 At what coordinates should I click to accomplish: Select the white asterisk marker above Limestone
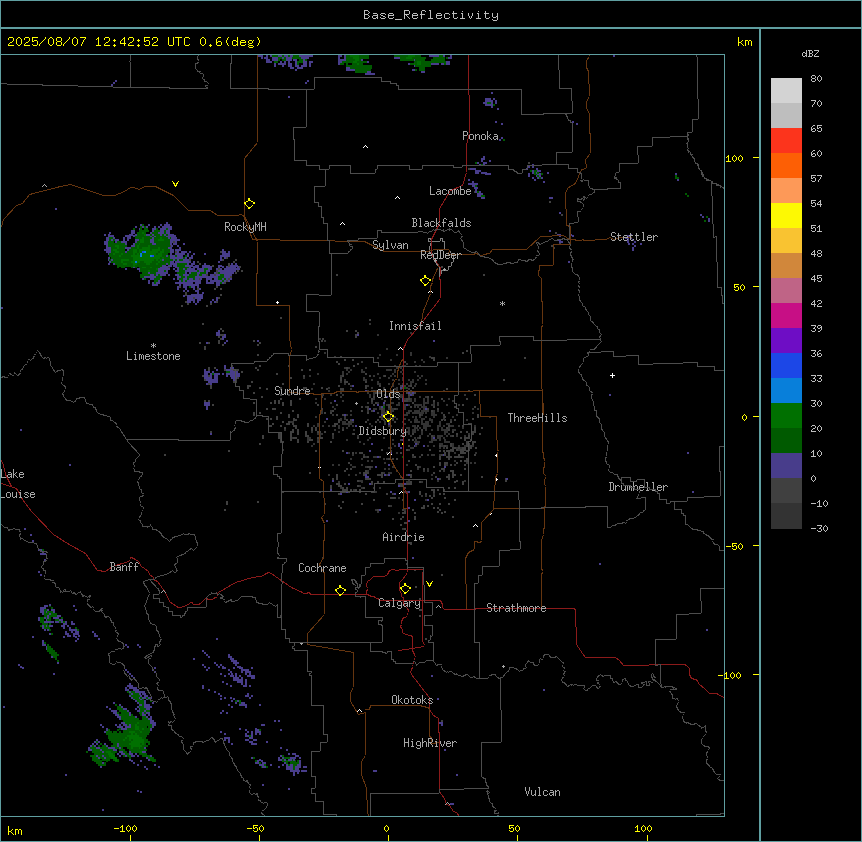[x=153, y=345]
